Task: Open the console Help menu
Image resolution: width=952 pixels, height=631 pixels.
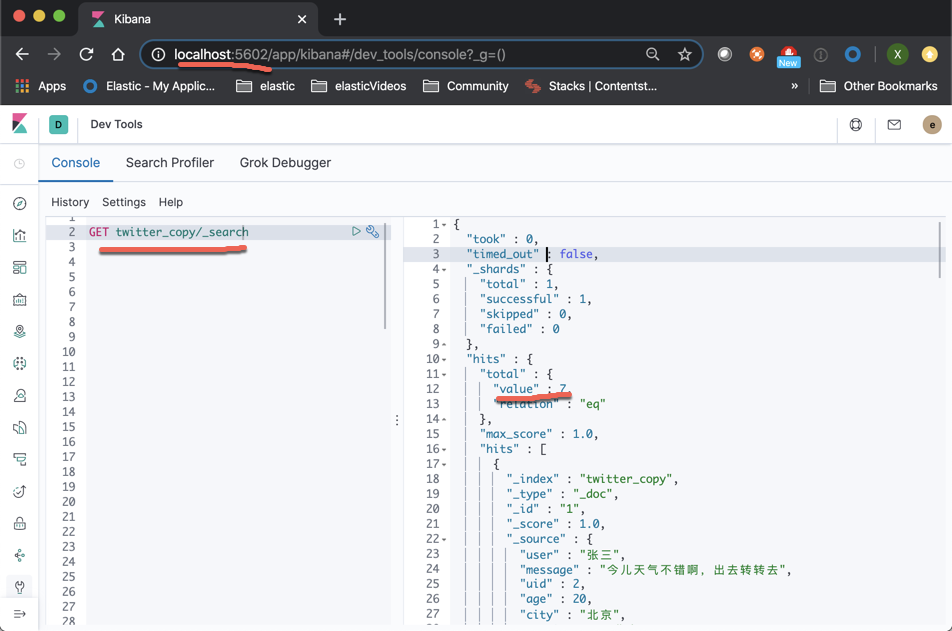Action: [171, 202]
